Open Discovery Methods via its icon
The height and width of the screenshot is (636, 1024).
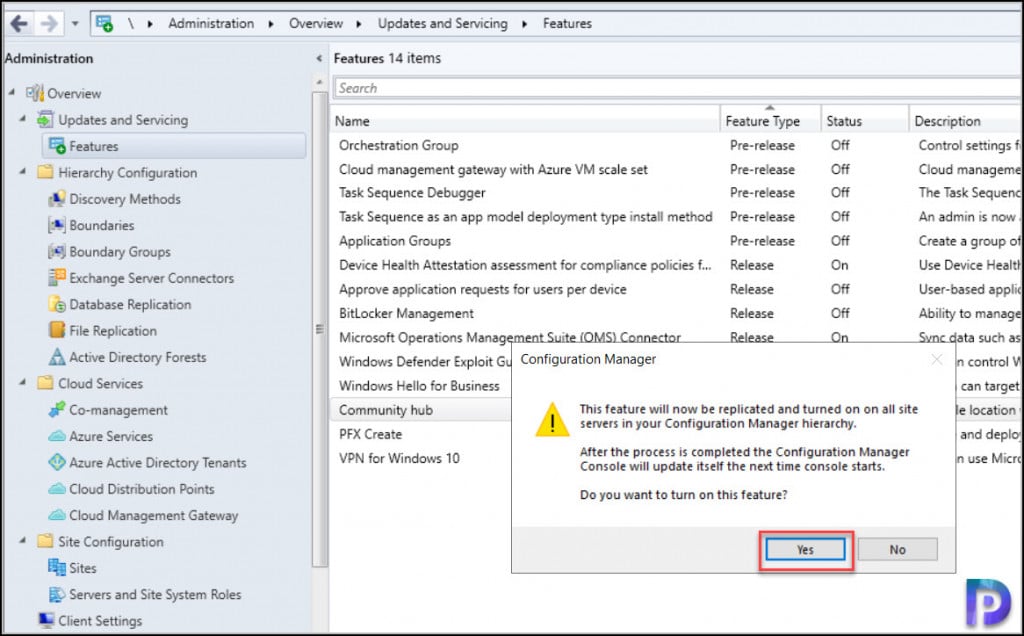[57, 199]
